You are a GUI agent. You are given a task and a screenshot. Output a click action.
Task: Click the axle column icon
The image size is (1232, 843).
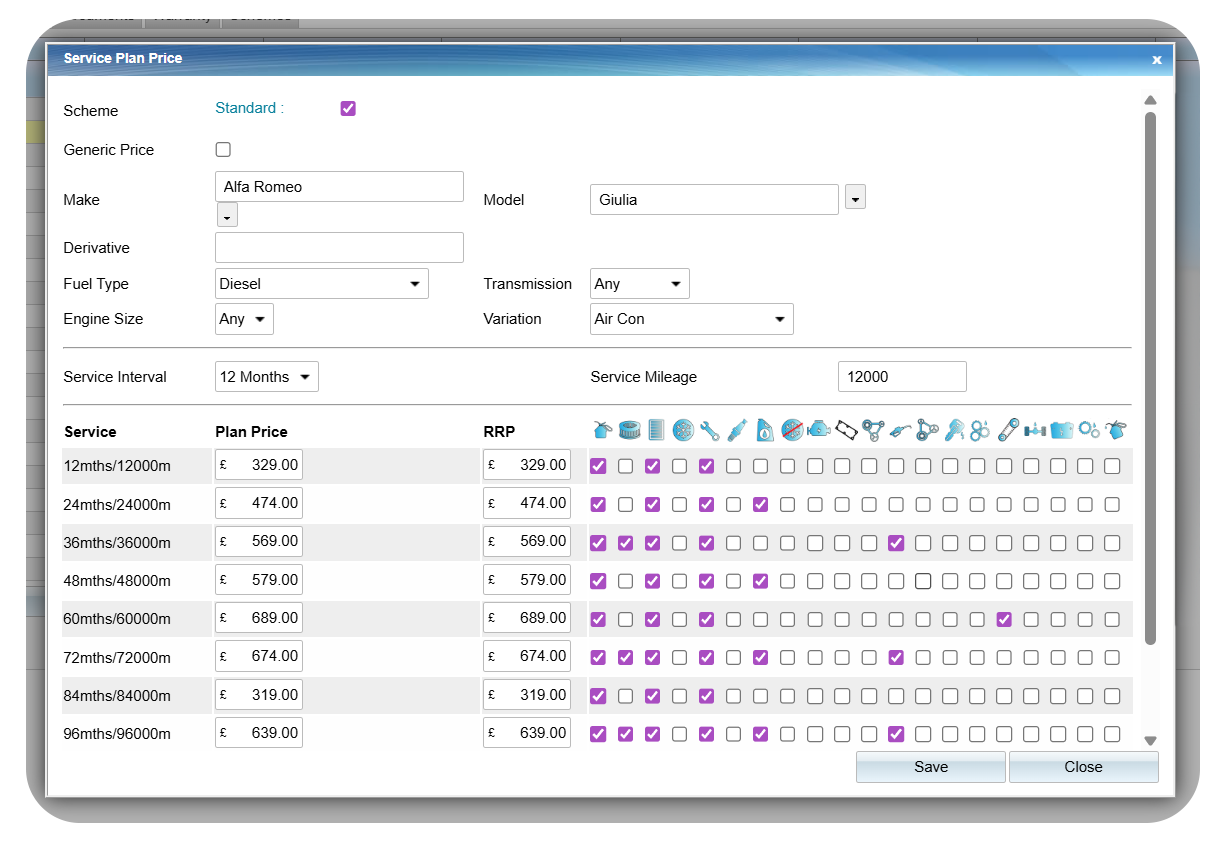click(1034, 431)
